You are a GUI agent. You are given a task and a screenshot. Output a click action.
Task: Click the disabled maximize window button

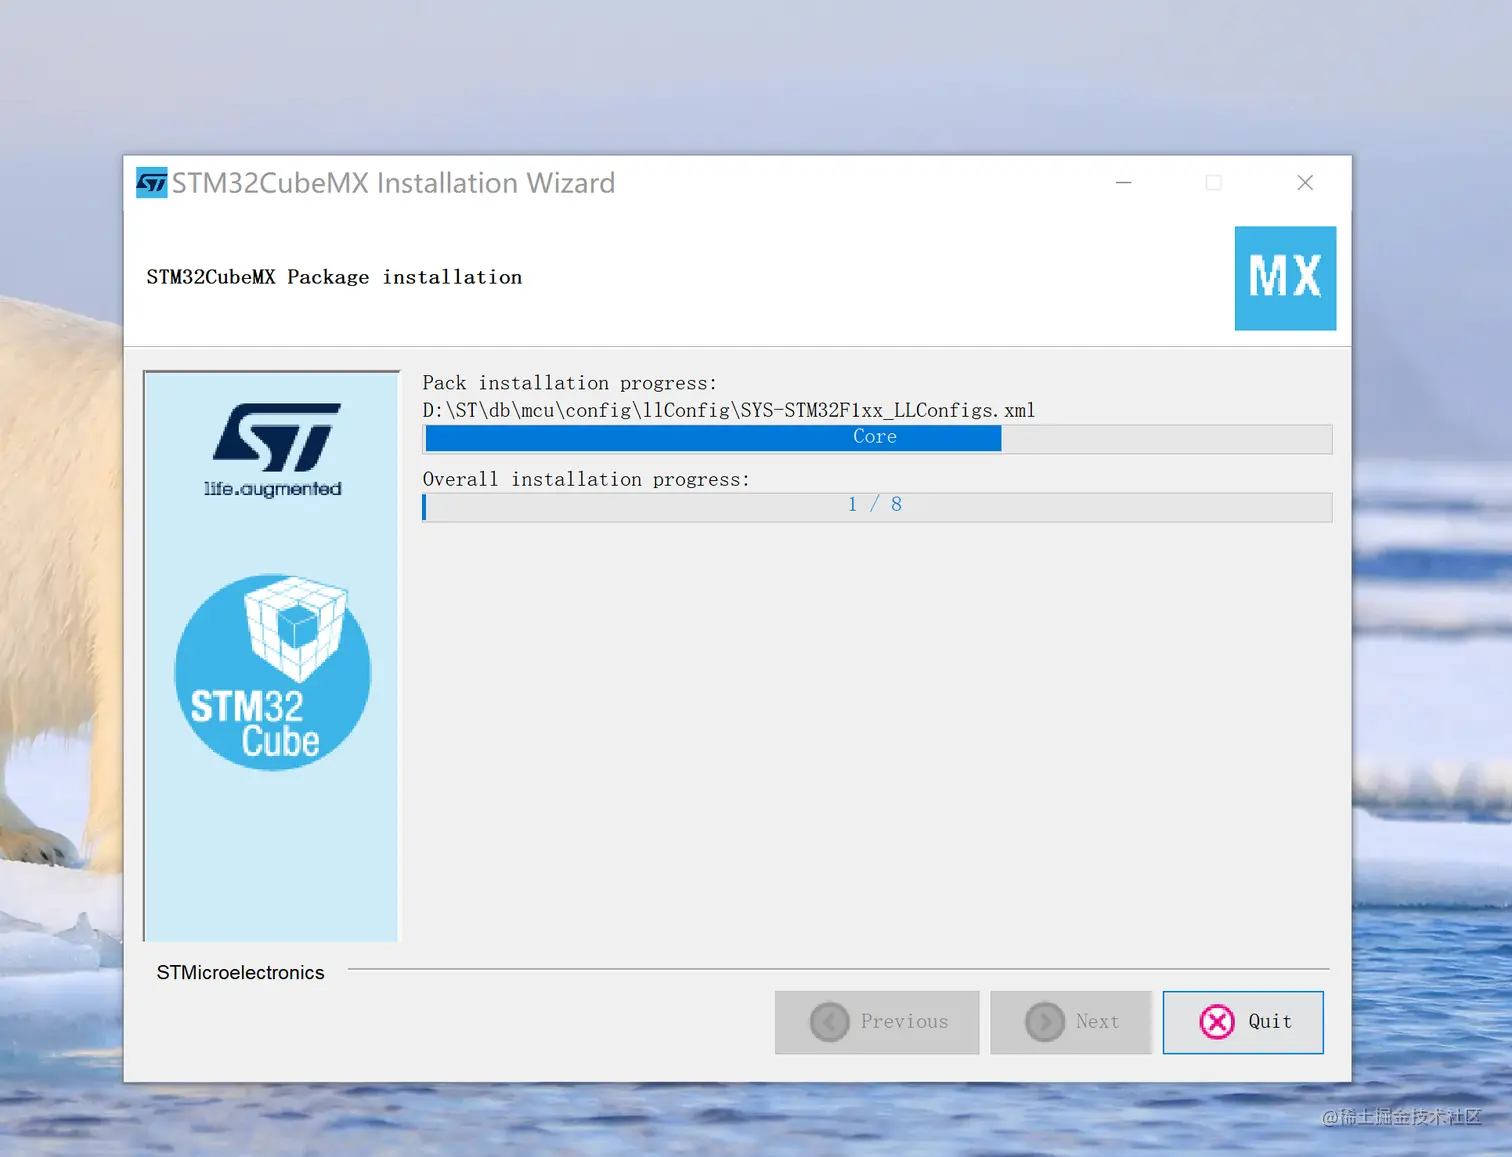tap(1214, 183)
